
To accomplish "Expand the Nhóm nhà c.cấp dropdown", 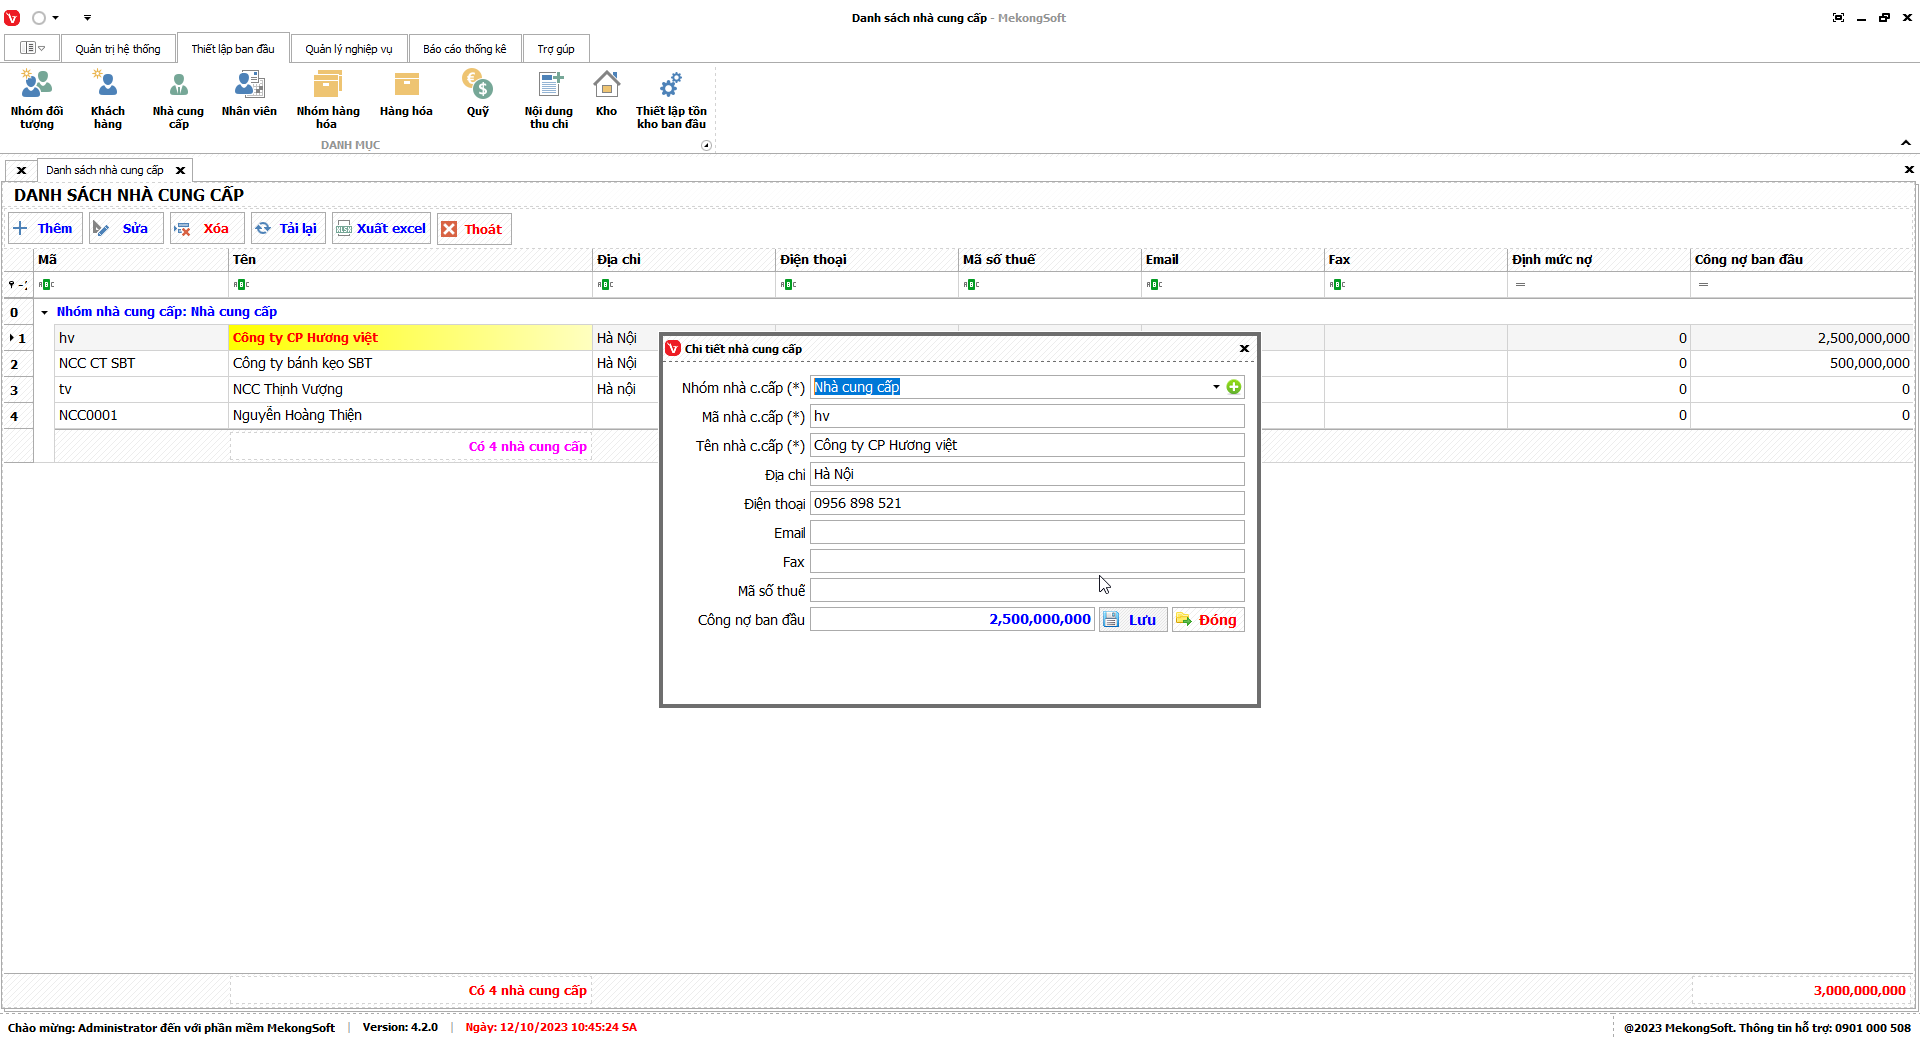I will [x=1216, y=387].
